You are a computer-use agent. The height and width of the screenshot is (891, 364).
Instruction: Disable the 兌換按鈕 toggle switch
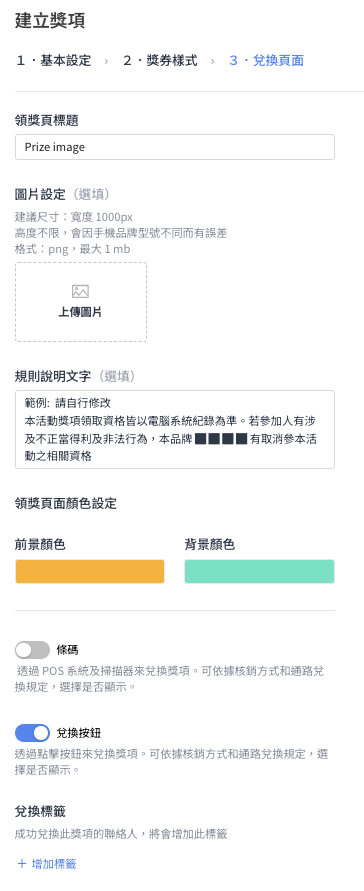pos(32,733)
